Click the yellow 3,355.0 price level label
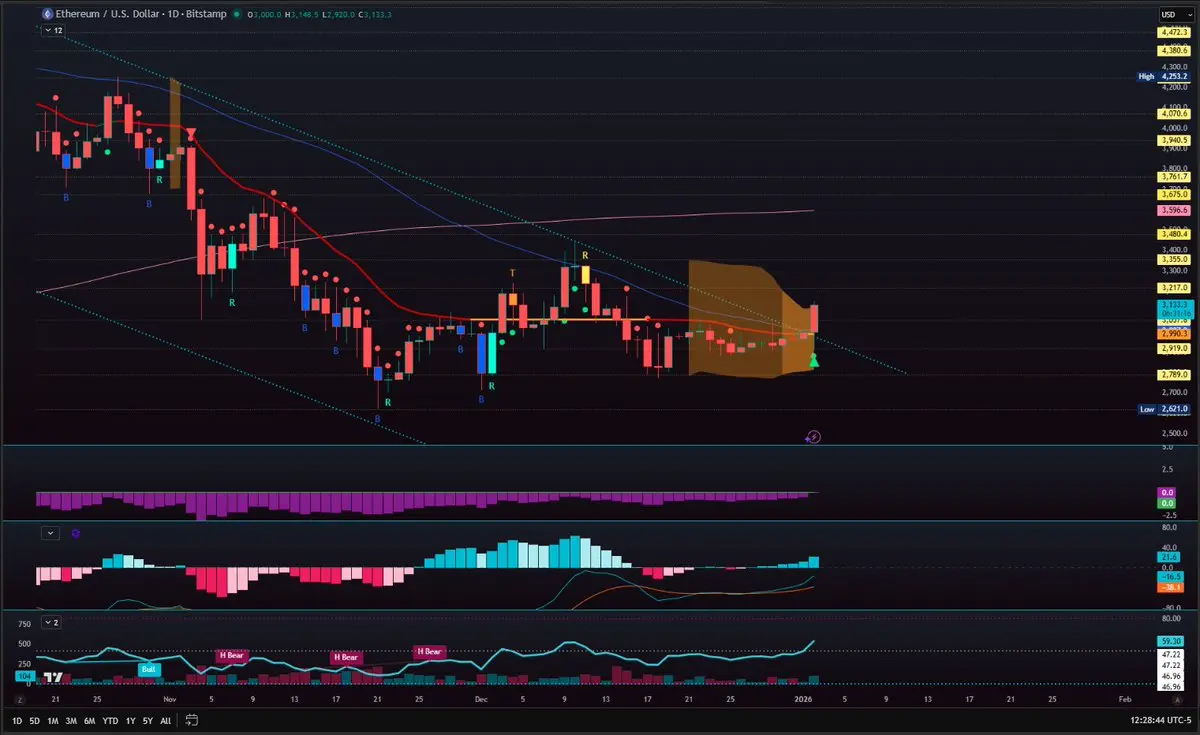The image size is (1200, 735). tap(1174, 259)
